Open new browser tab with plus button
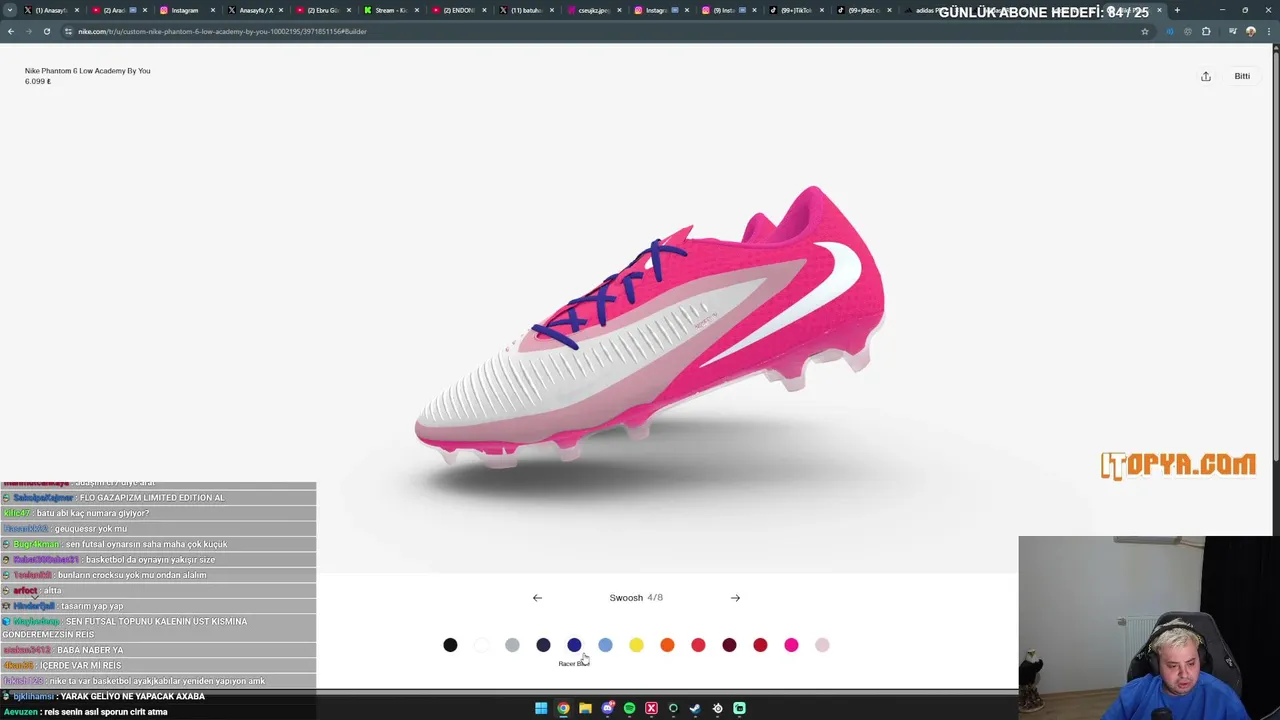Viewport: 1280px width, 720px height. click(1177, 10)
